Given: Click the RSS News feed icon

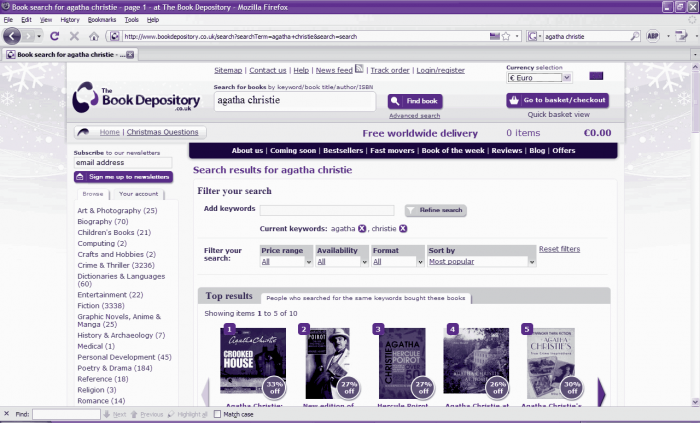Looking at the screenshot, I should [359, 69].
